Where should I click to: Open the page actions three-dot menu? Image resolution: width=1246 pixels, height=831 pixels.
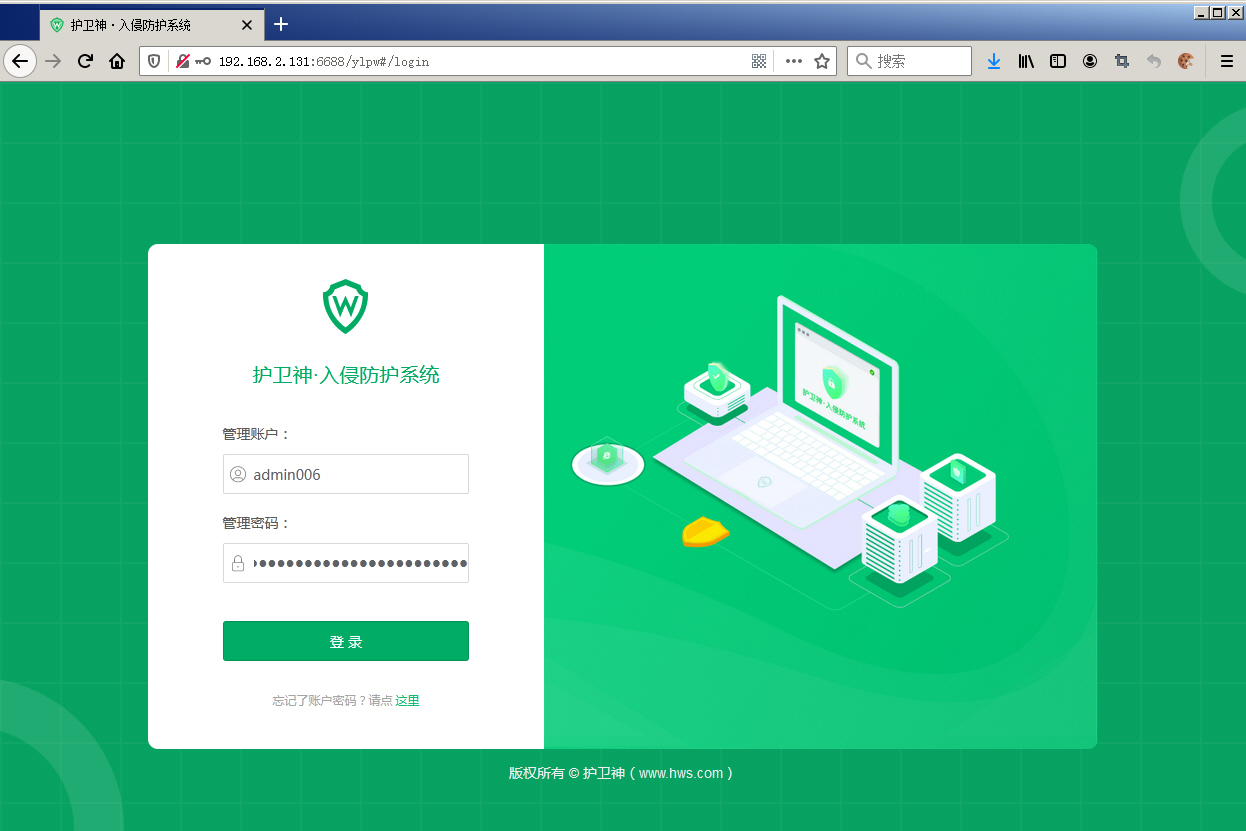pyautogui.click(x=794, y=61)
